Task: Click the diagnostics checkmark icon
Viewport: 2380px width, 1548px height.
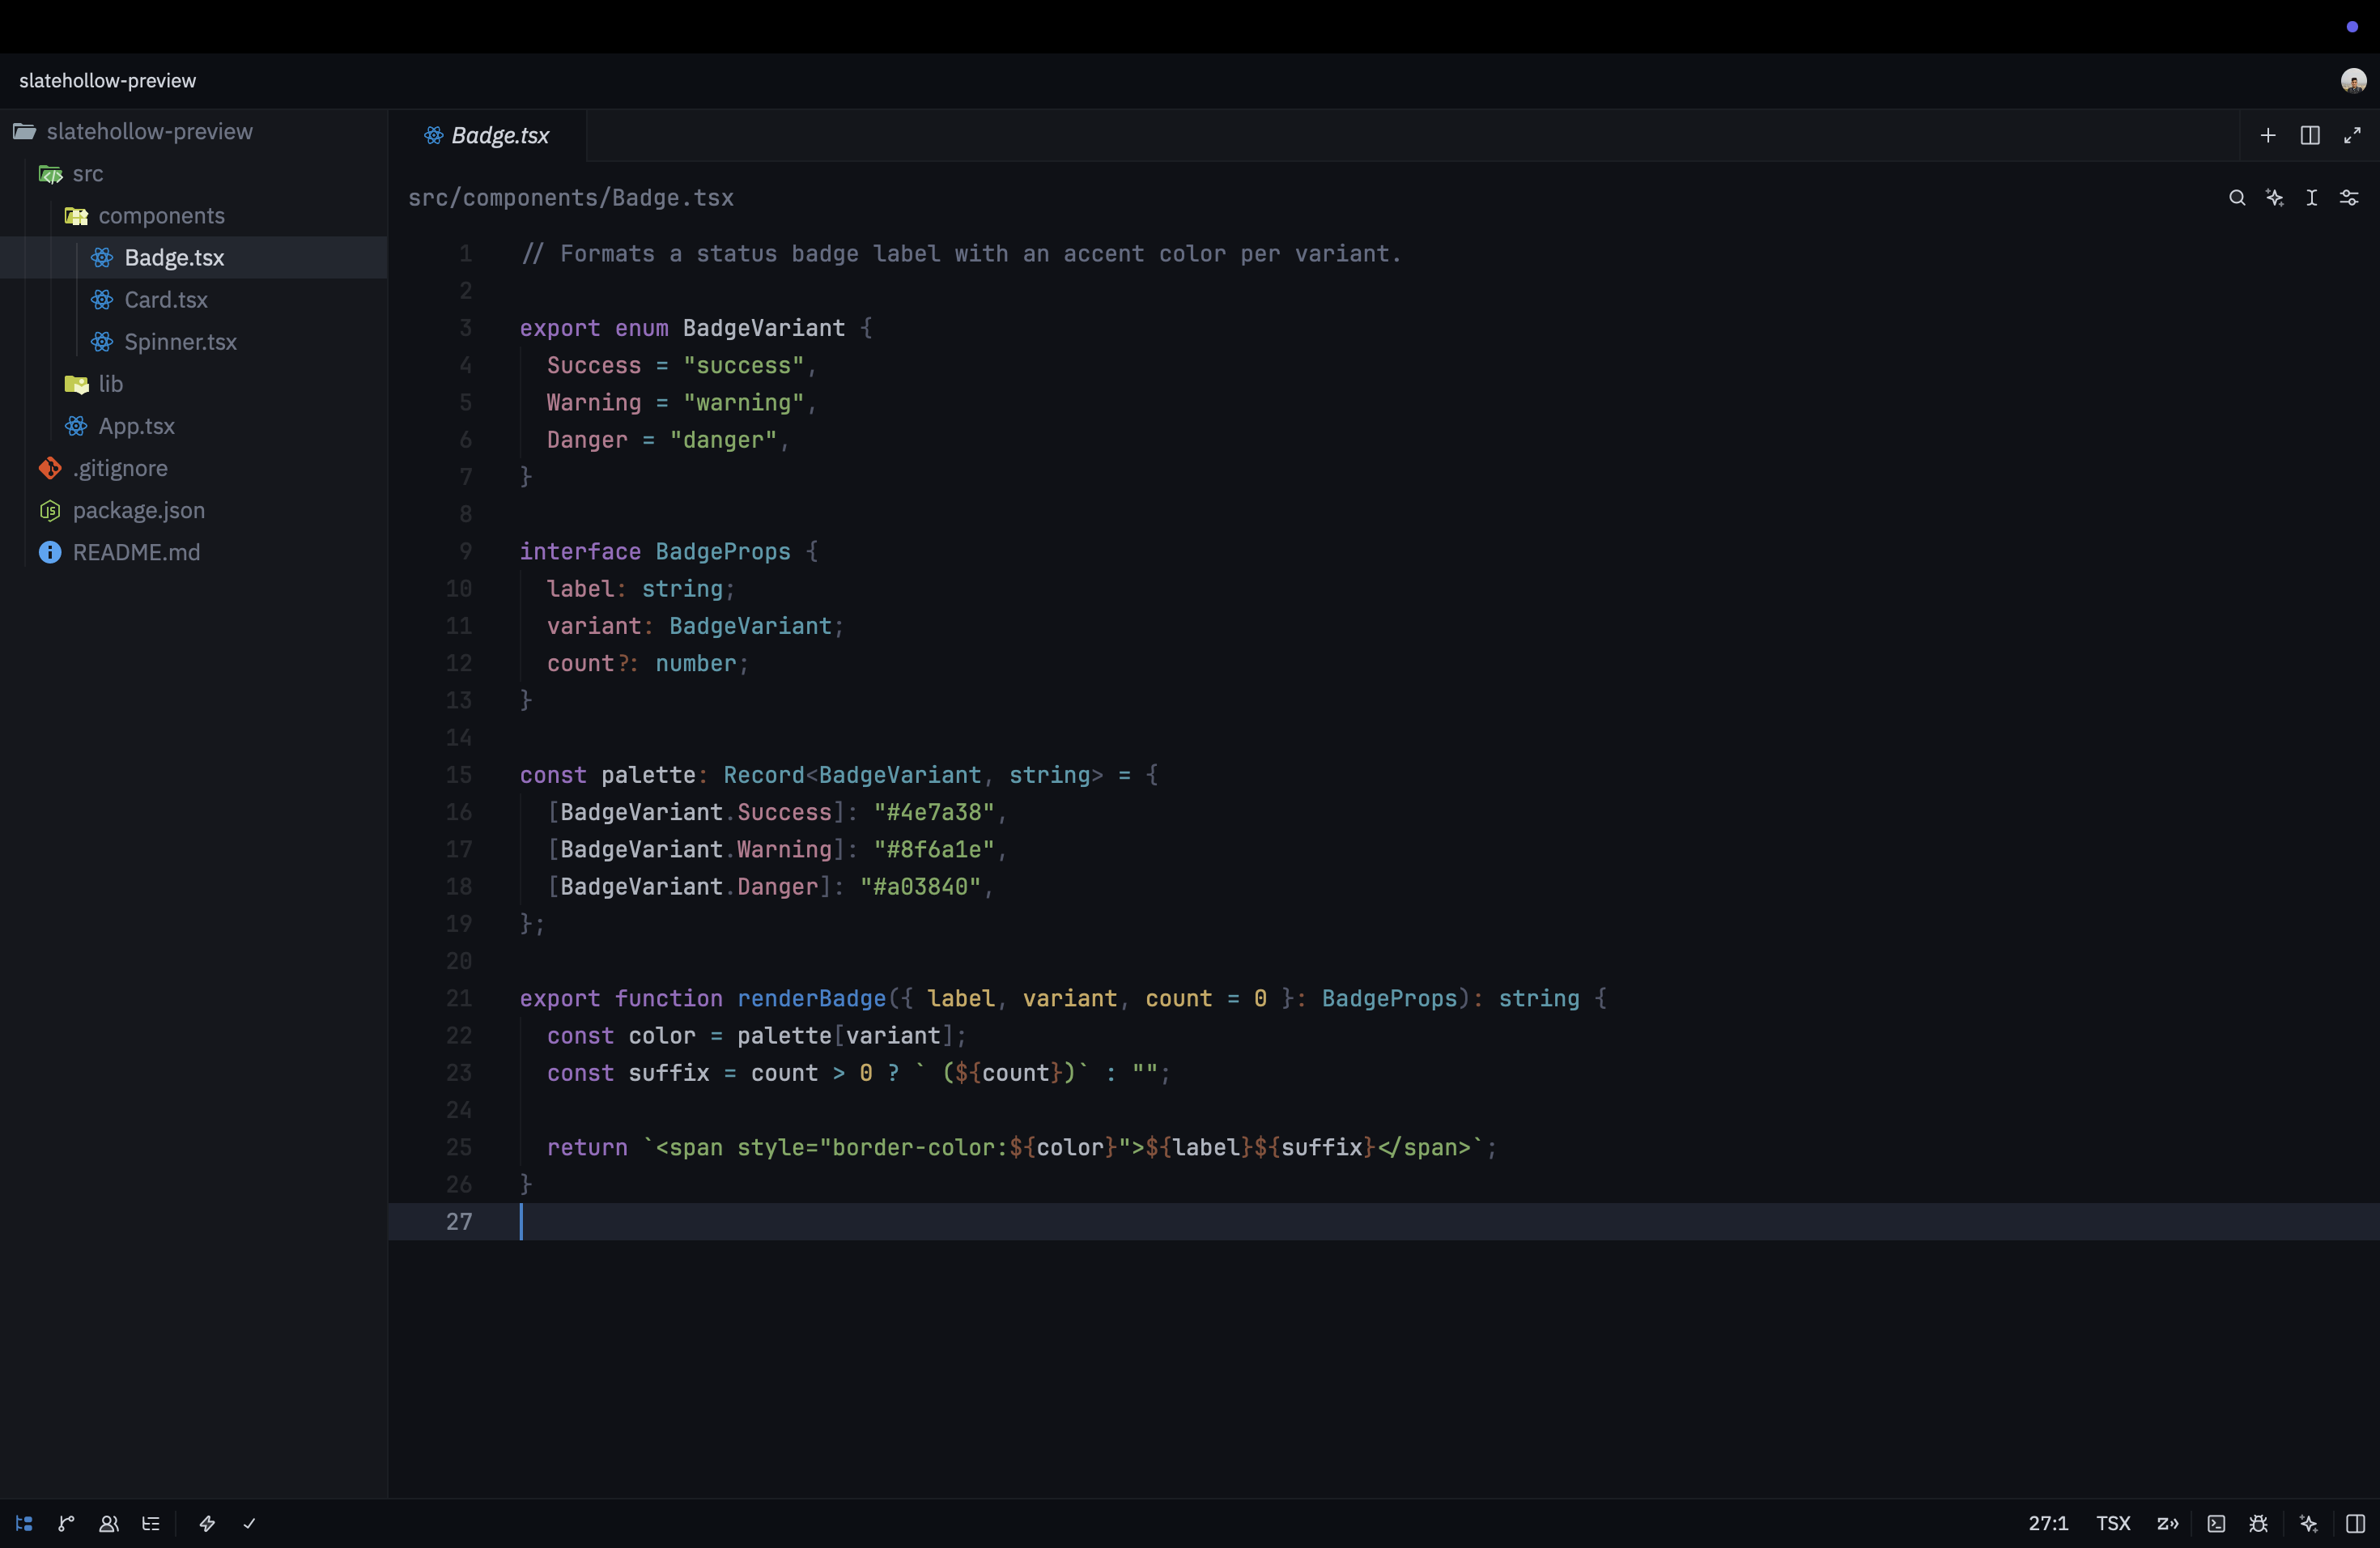Action: click(x=249, y=1523)
